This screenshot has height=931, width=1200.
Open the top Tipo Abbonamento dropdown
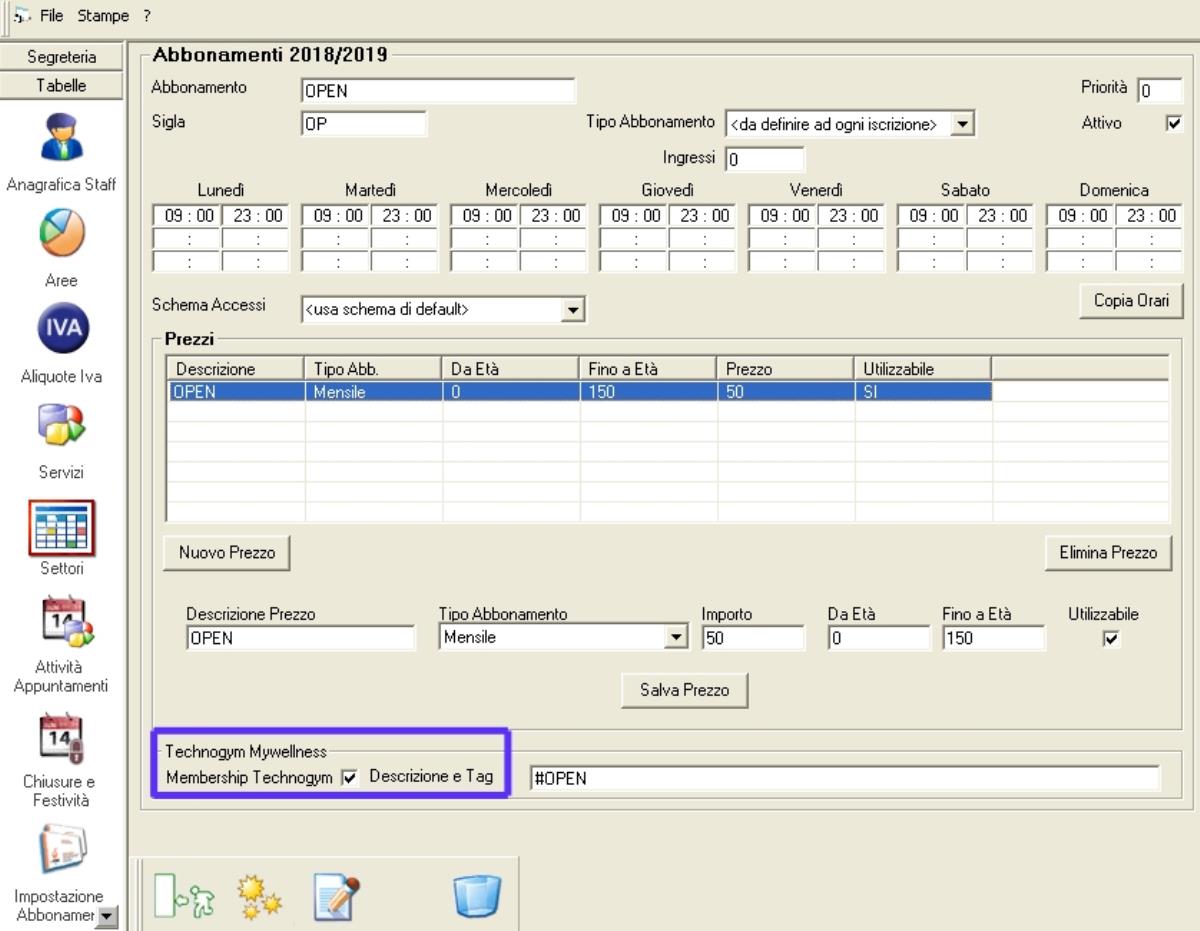tap(962, 124)
